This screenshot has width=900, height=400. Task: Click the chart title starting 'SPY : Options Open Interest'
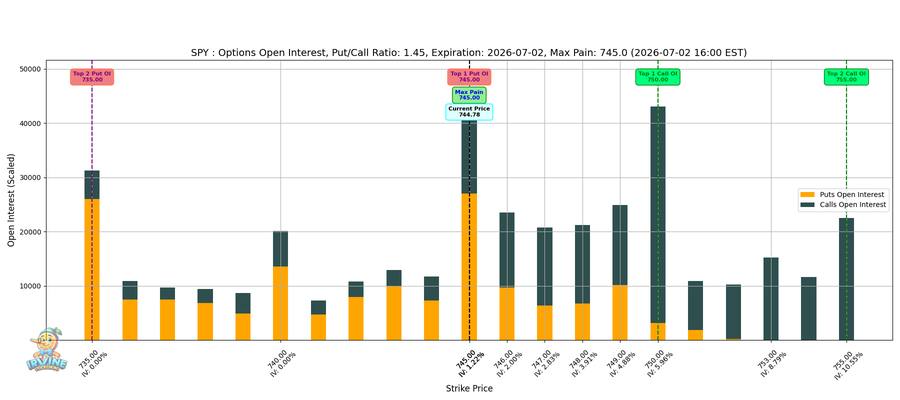coord(468,53)
